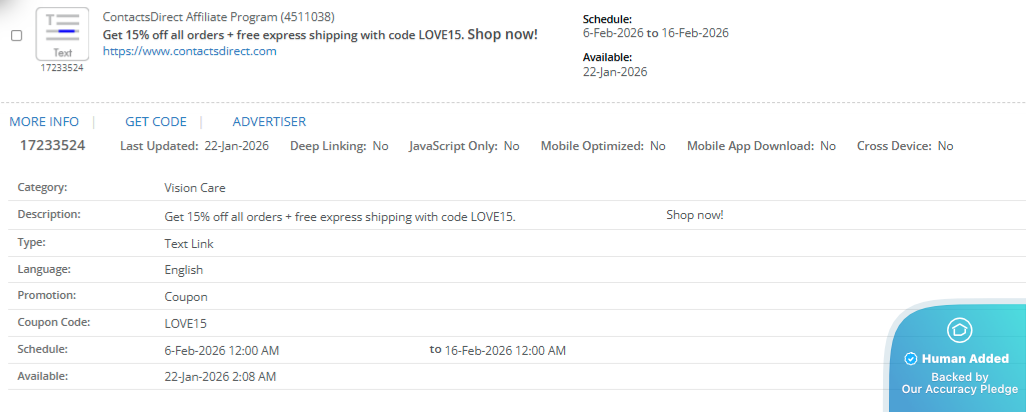Viewport: 1026px width, 412px height.
Task: Click the house icon on the badge
Action: [x=960, y=330]
